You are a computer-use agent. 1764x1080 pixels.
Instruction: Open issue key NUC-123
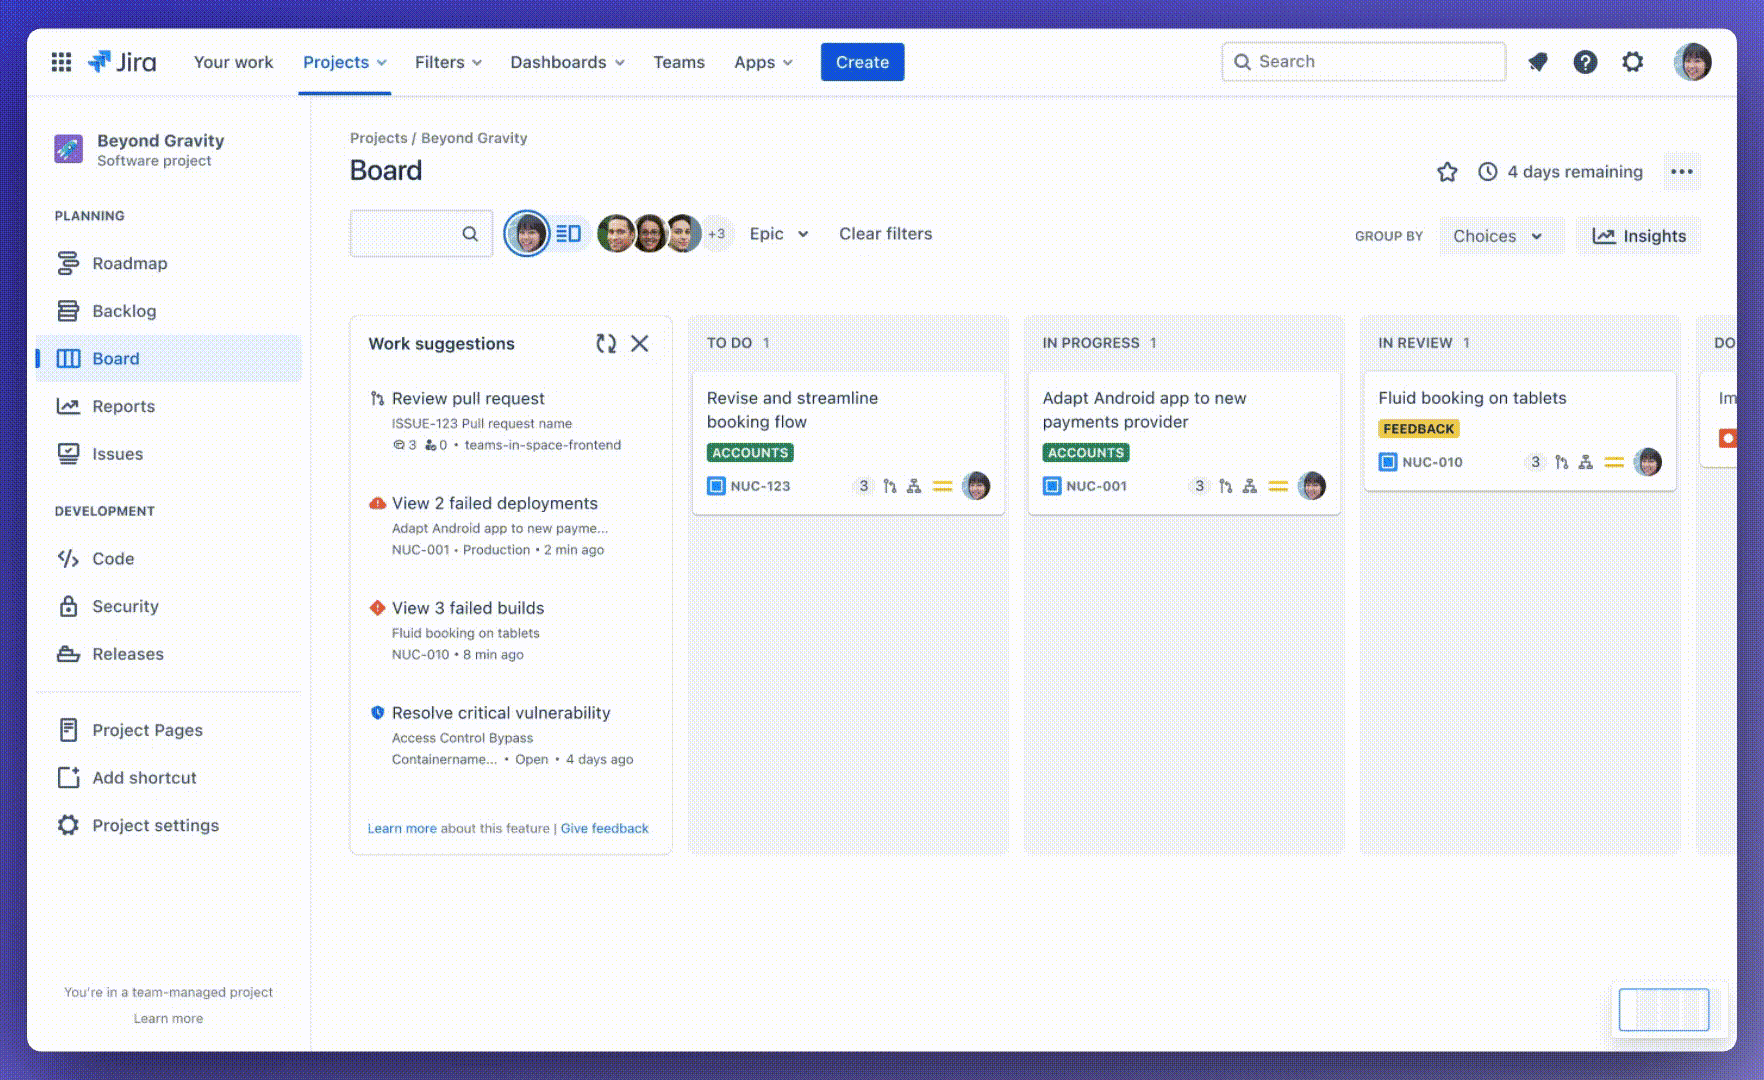(760, 486)
